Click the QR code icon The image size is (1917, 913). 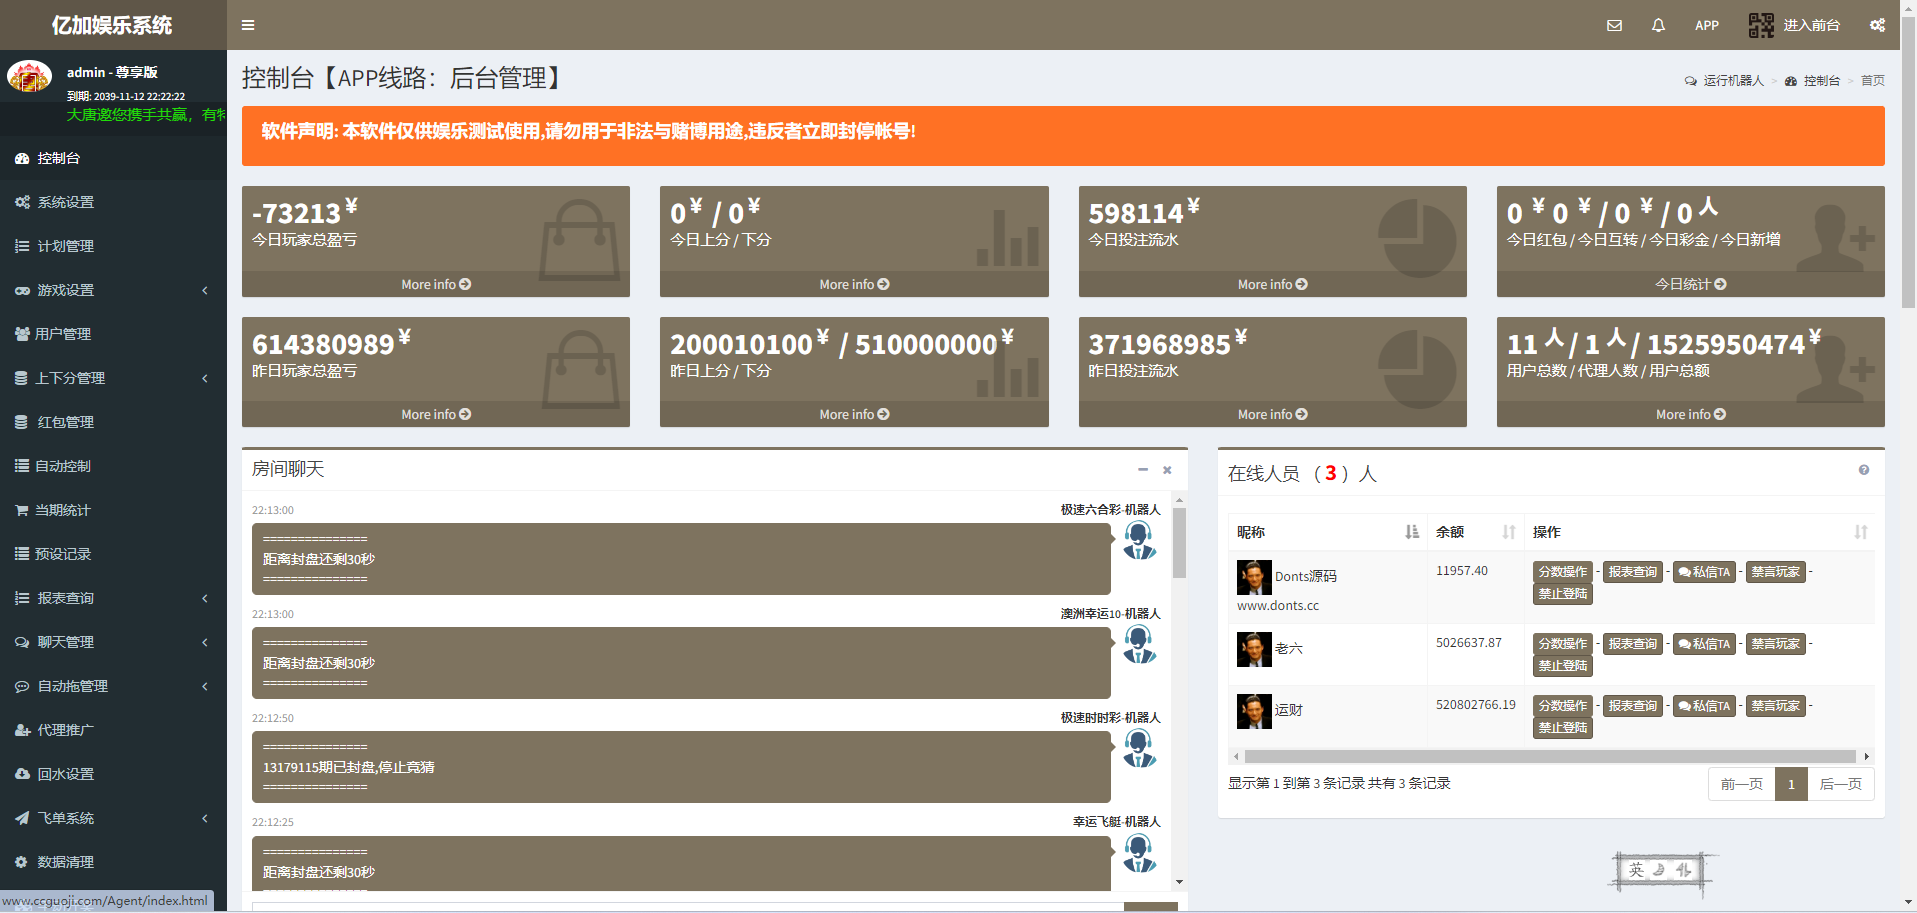click(x=1760, y=25)
